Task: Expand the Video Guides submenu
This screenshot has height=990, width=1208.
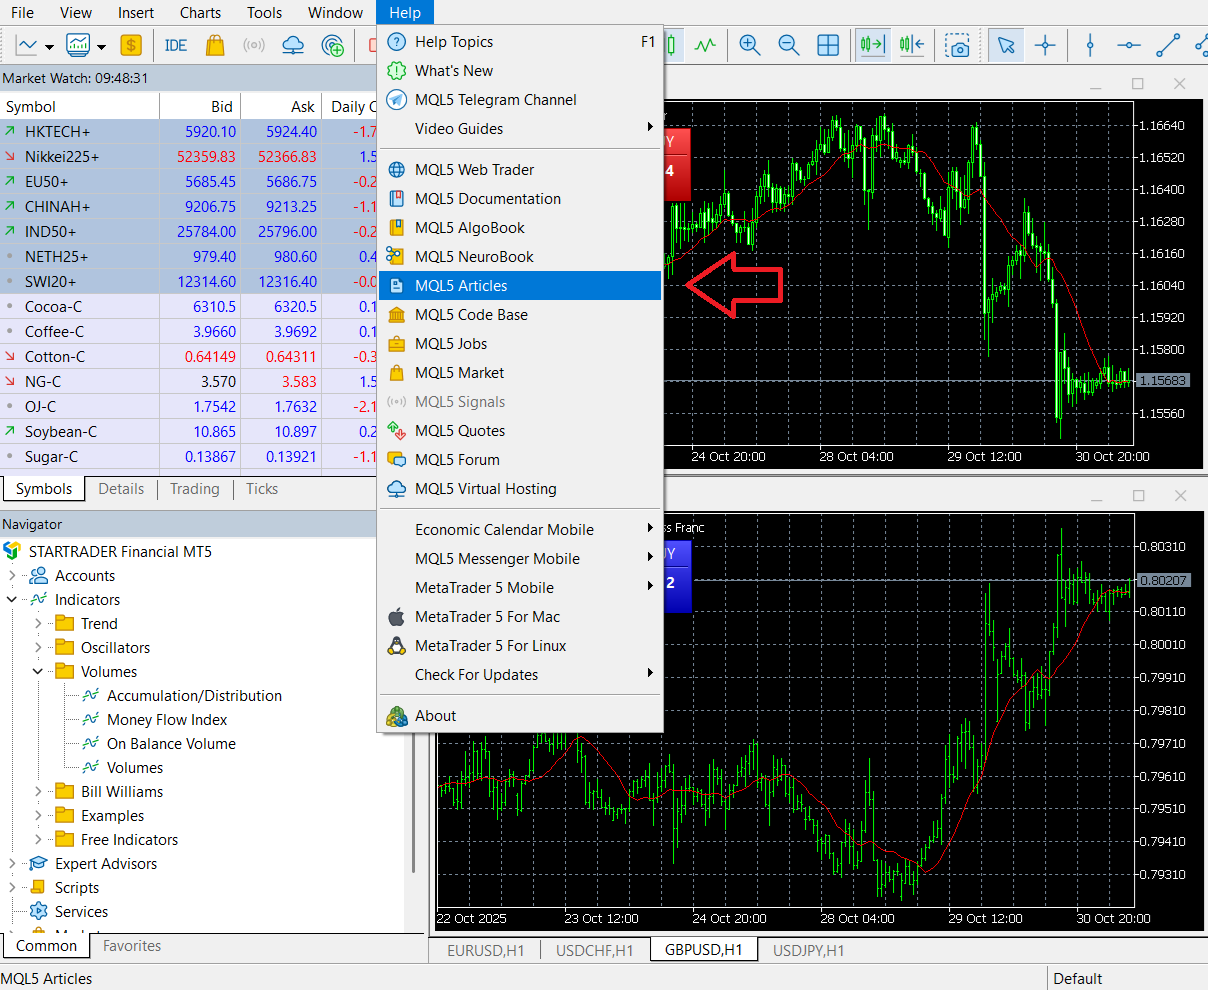Action: [x=520, y=129]
